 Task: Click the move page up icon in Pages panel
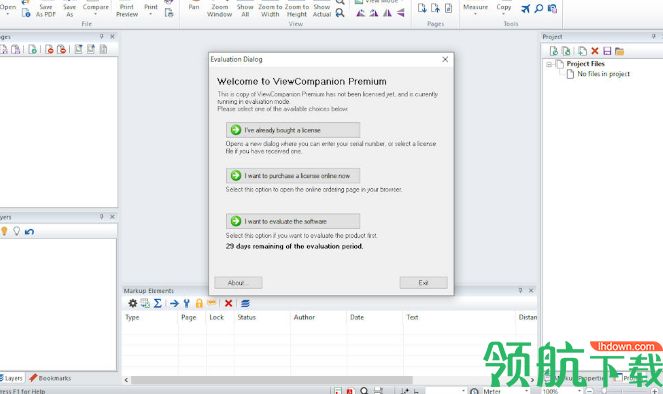[x=90, y=49]
